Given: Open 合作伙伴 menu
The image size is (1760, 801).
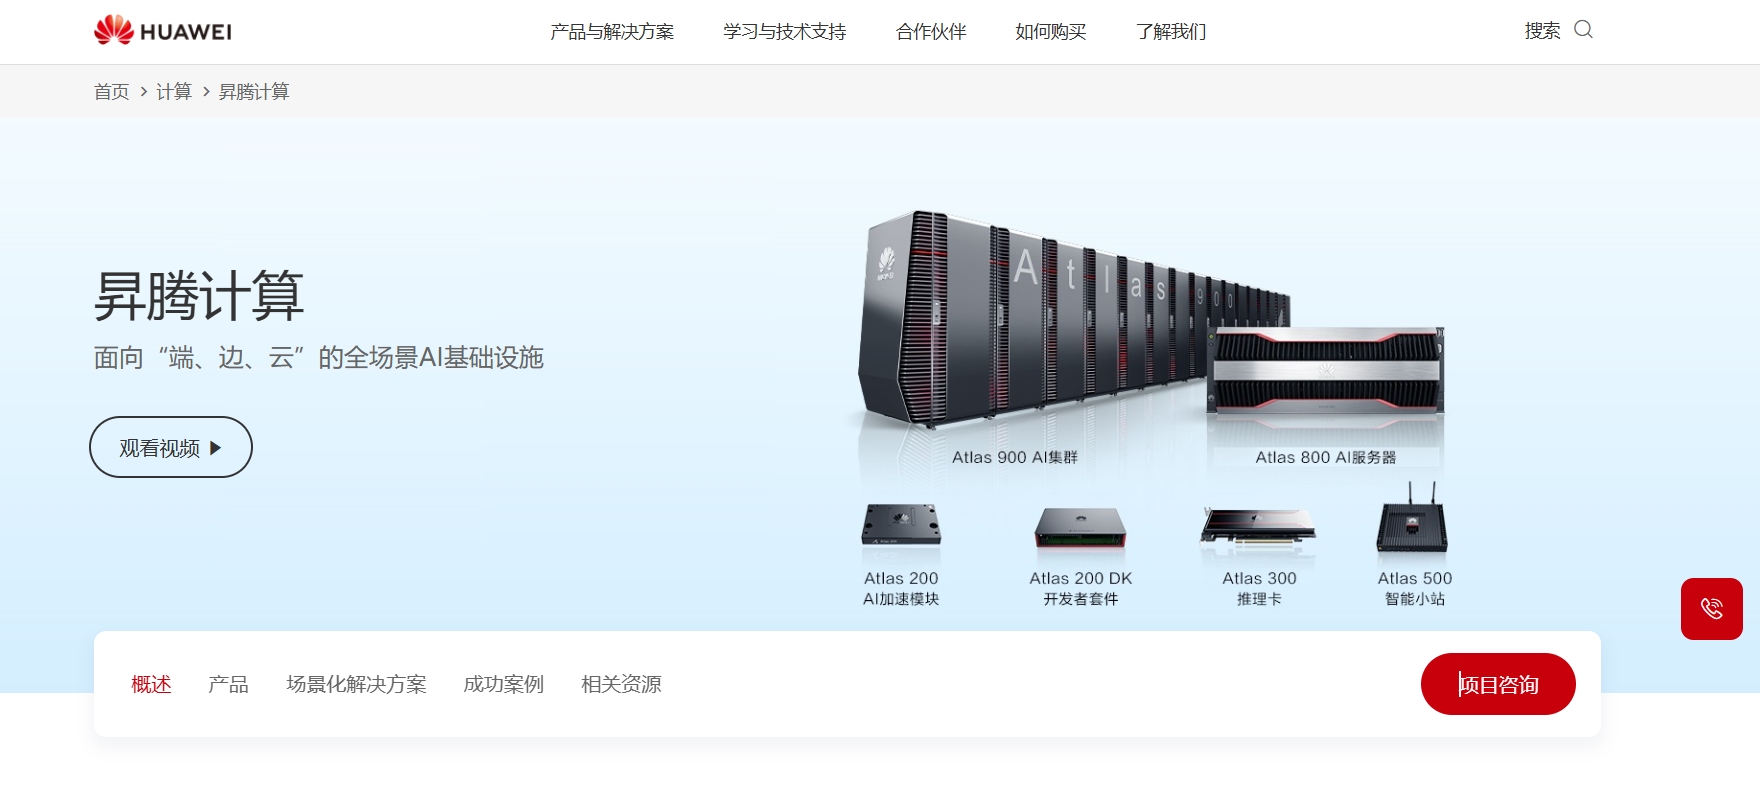Looking at the screenshot, I should [931, 32].
